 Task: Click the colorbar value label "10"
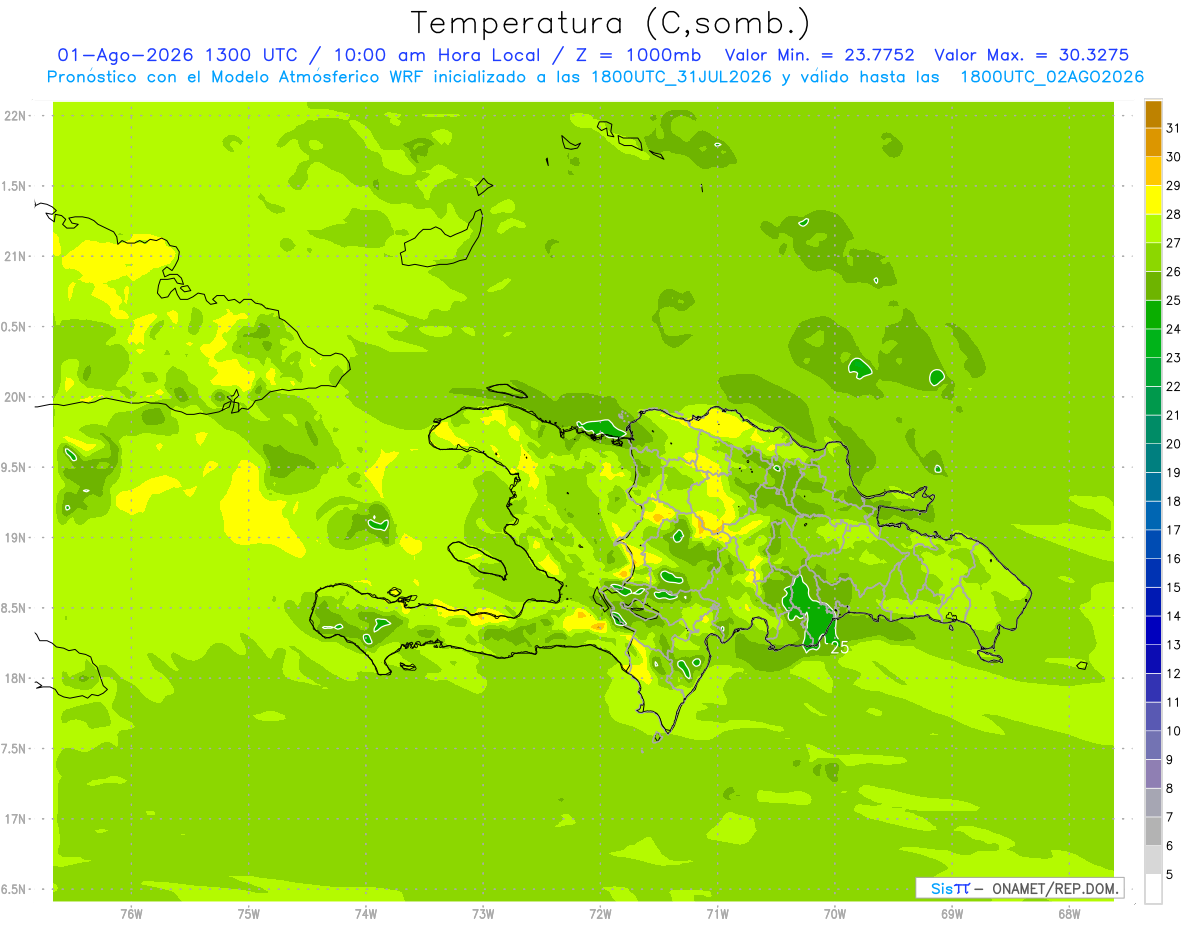pyautogui.click(x=1173, y=731)
